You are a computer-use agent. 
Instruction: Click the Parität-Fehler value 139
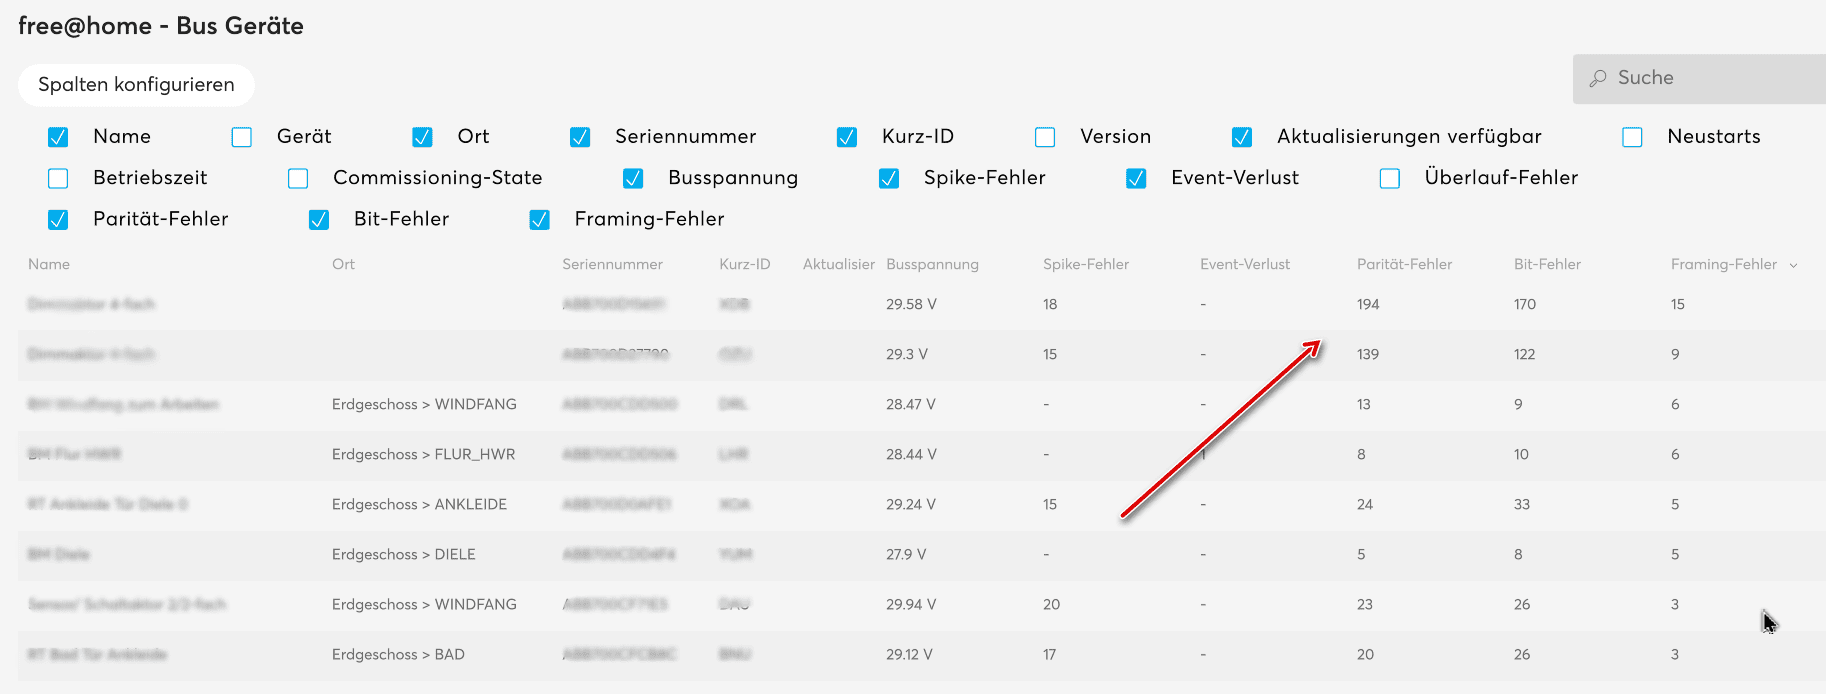[x=1368, y=354]
